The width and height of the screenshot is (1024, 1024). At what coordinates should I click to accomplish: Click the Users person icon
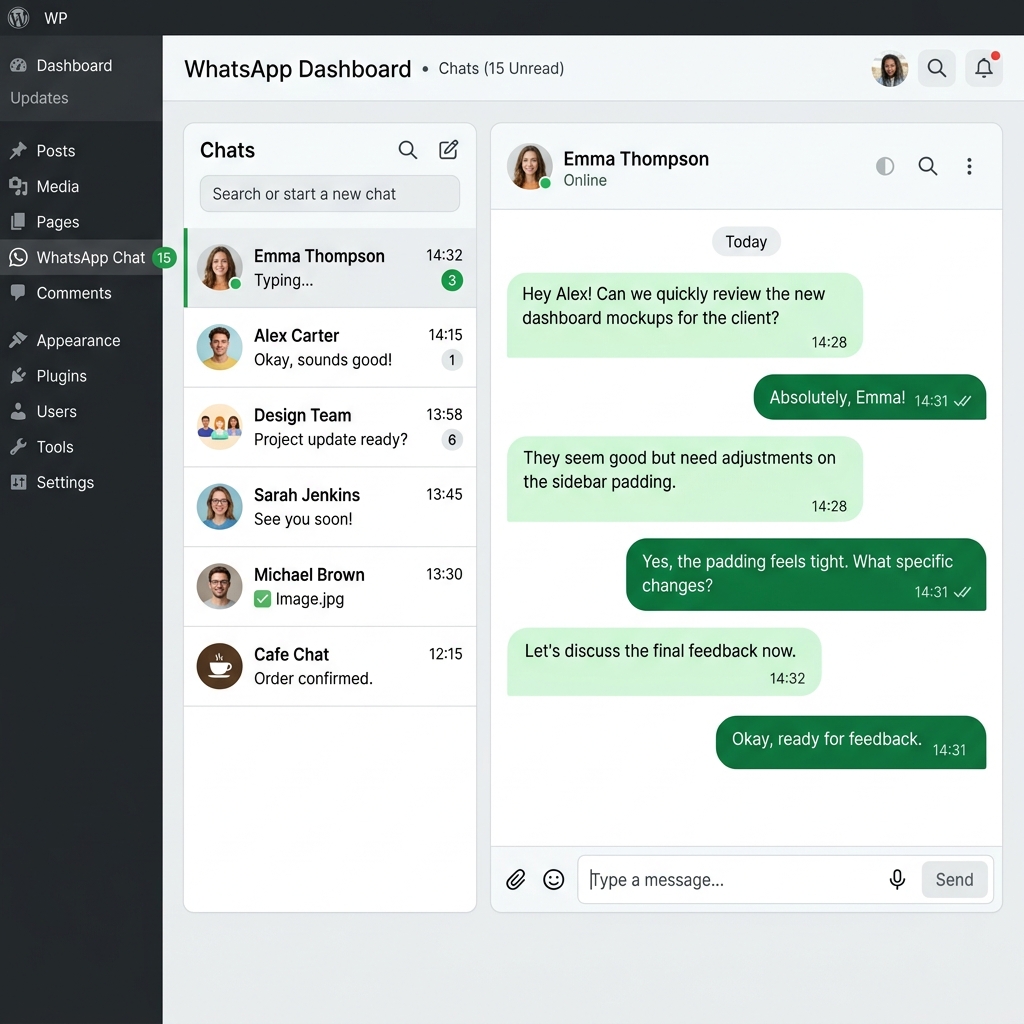18,411
